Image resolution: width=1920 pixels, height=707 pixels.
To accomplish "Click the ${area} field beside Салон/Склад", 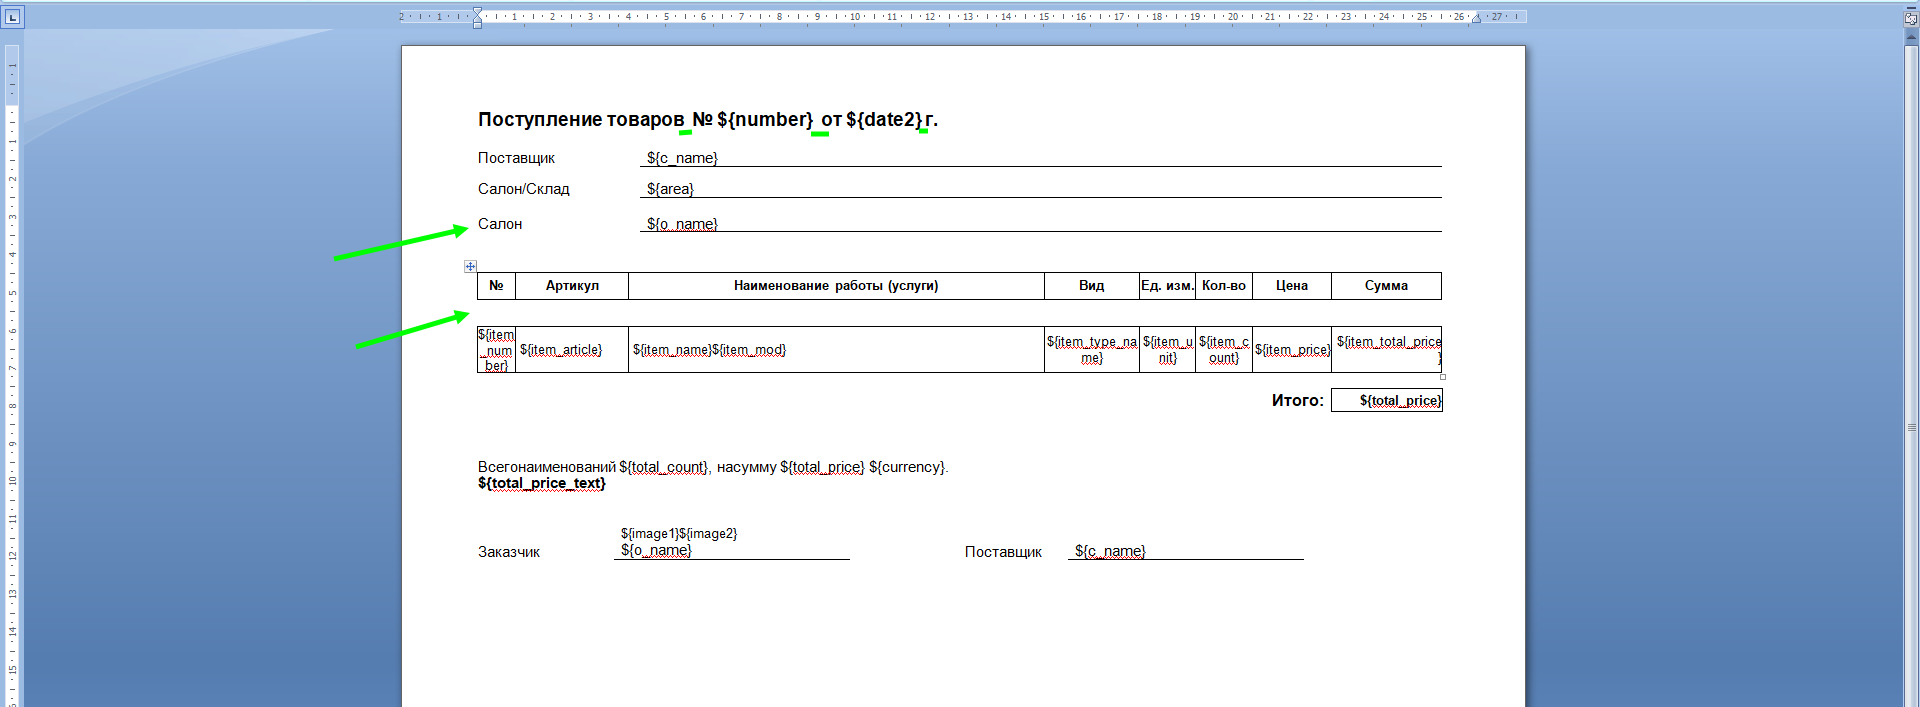I will (x=670, y=189).
